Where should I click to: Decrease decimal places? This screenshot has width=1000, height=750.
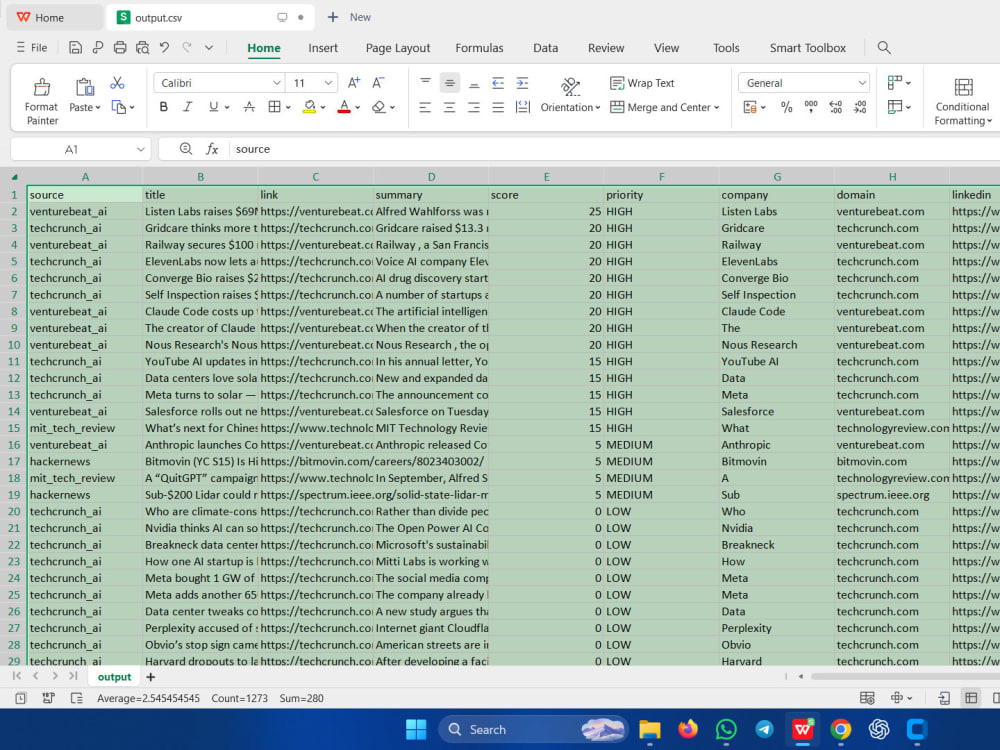pos(860,107)
